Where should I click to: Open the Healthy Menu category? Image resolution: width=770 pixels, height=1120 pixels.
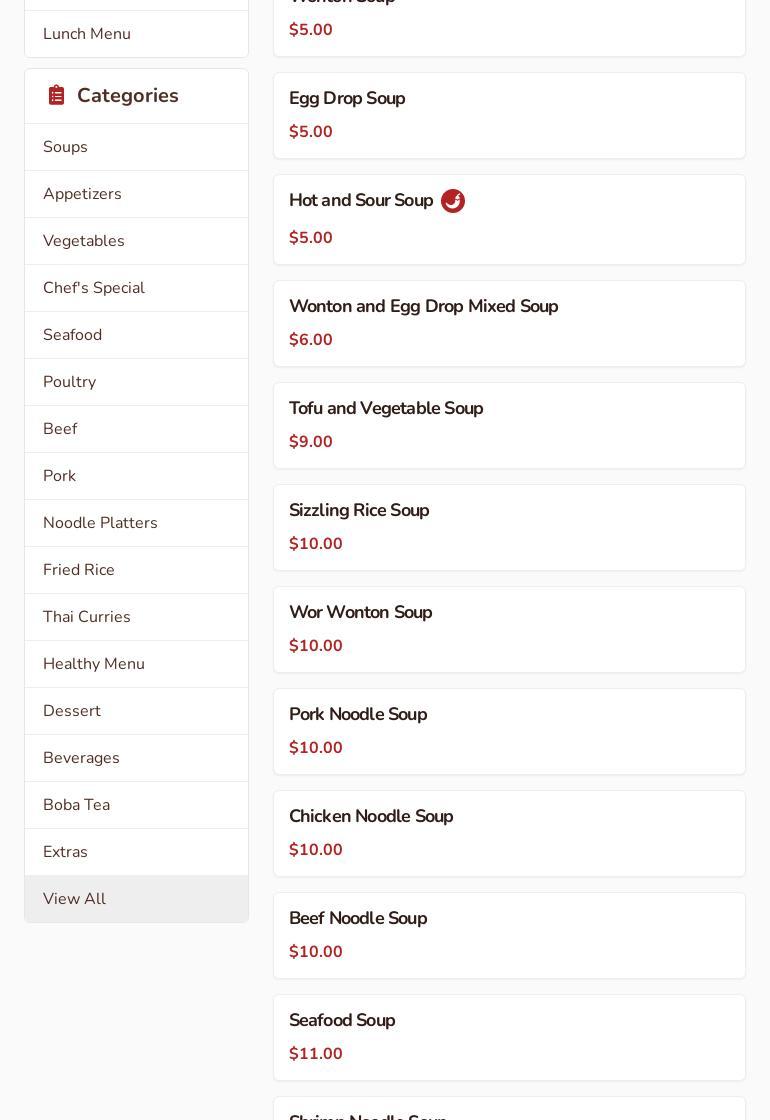pyautogui.click(x=94, y=664)
